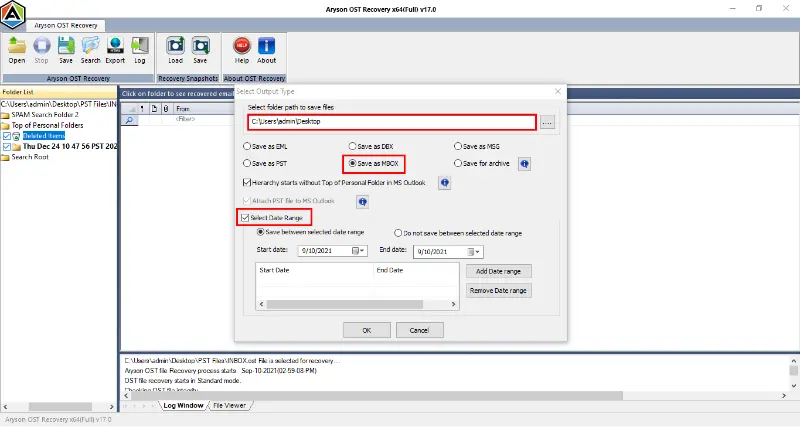Click info icon next to Save for archive
The image size is (800, 427).
click(x=524, y=164)
